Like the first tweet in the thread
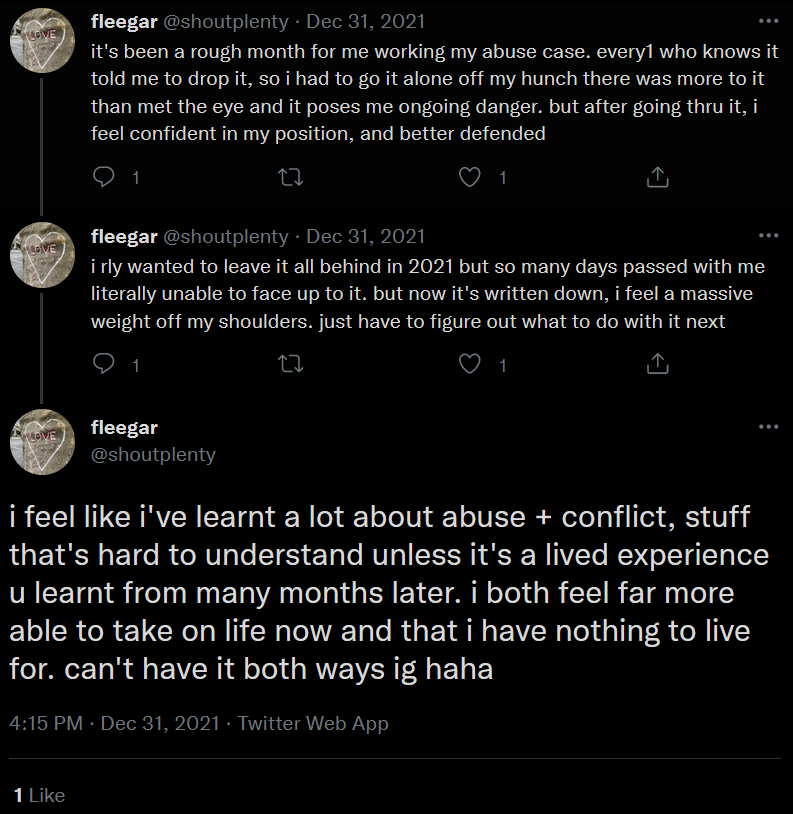The image size is (793, 814). point(470,177)
